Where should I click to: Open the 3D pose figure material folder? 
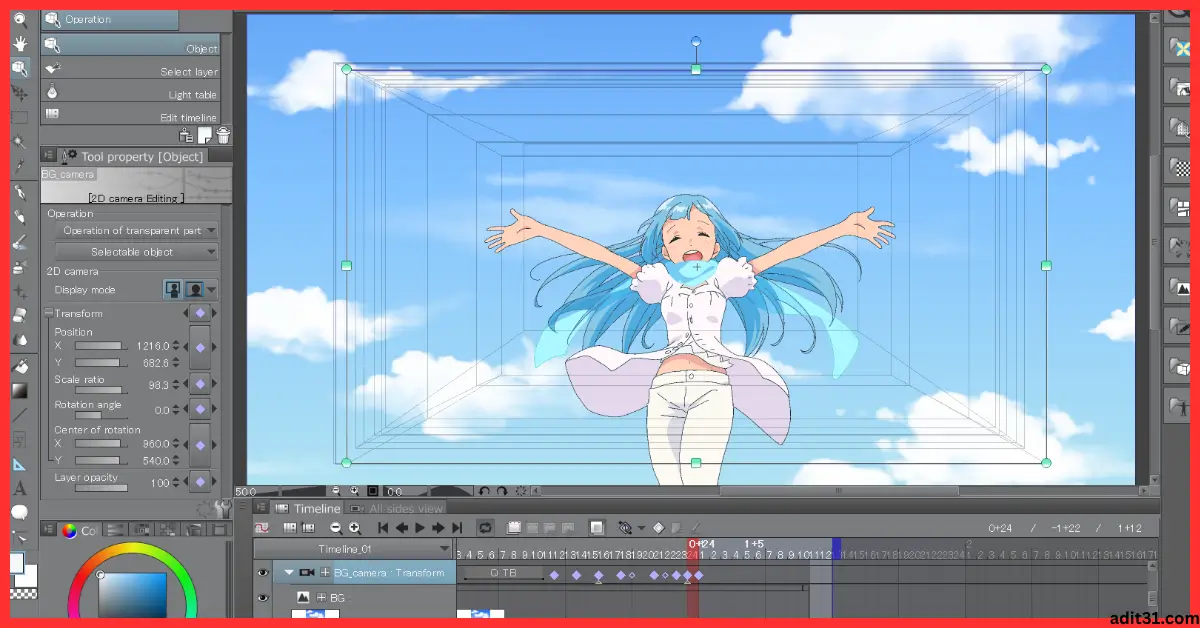tap(1180, 405)
